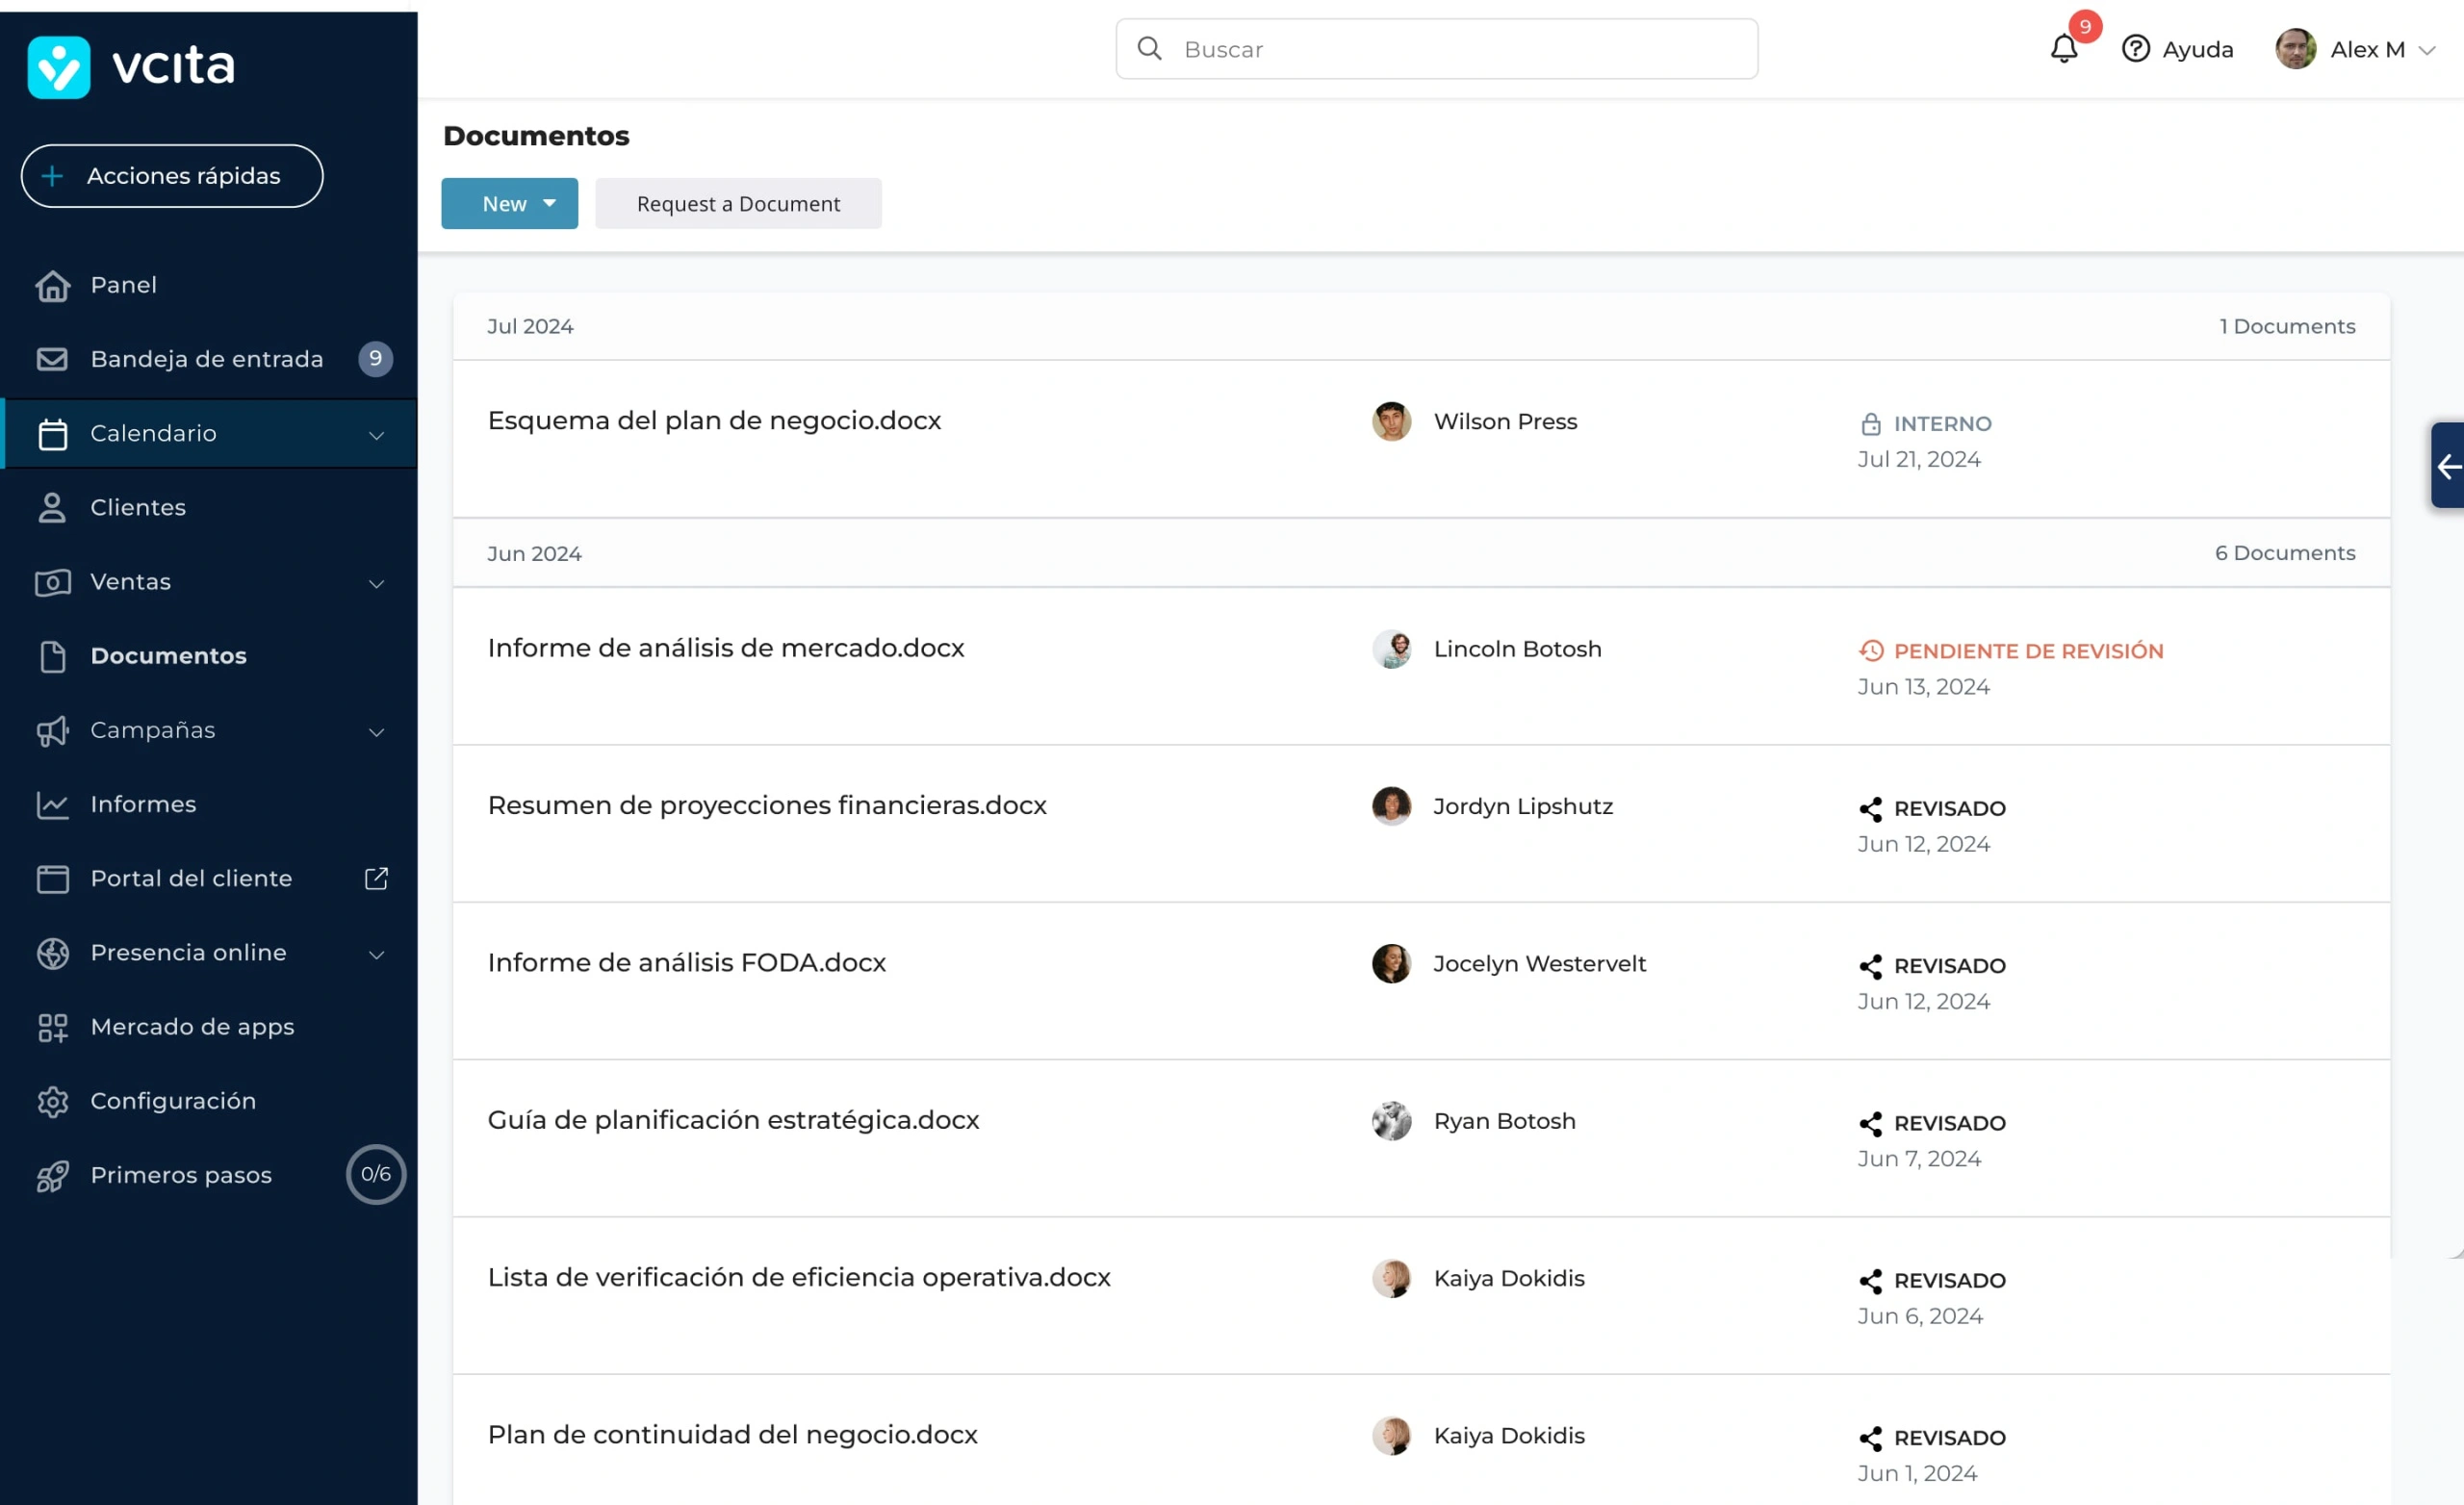This screenshot has height=1505, width=2464.
Task: Open the Panel home icon
Action: tap(53, 285)
